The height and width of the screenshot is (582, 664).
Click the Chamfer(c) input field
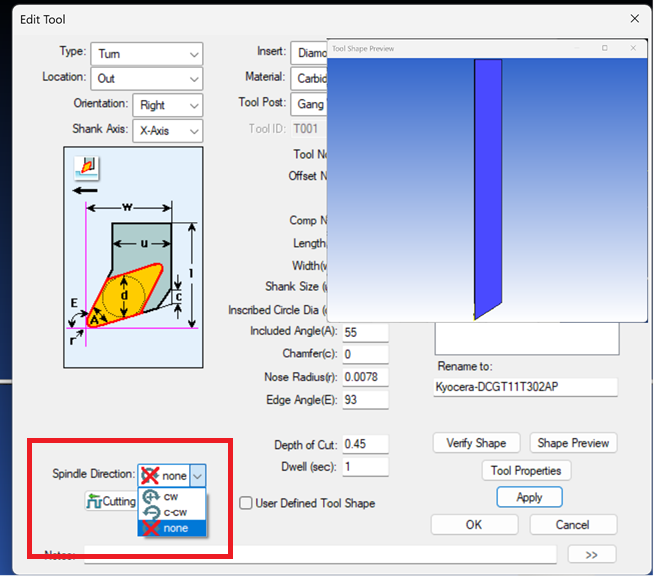click(x=365, y=354)
